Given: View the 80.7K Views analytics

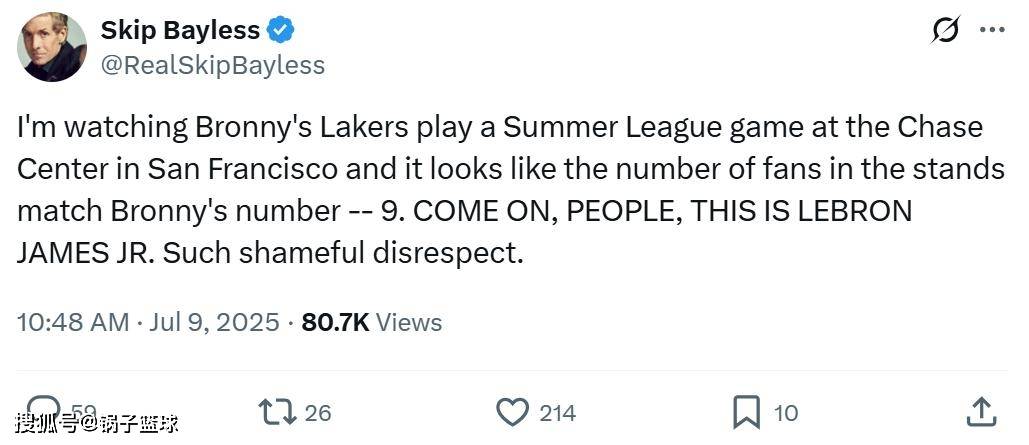Looking at the screenshot, I should pyautogui.click(x=371, y=322).
